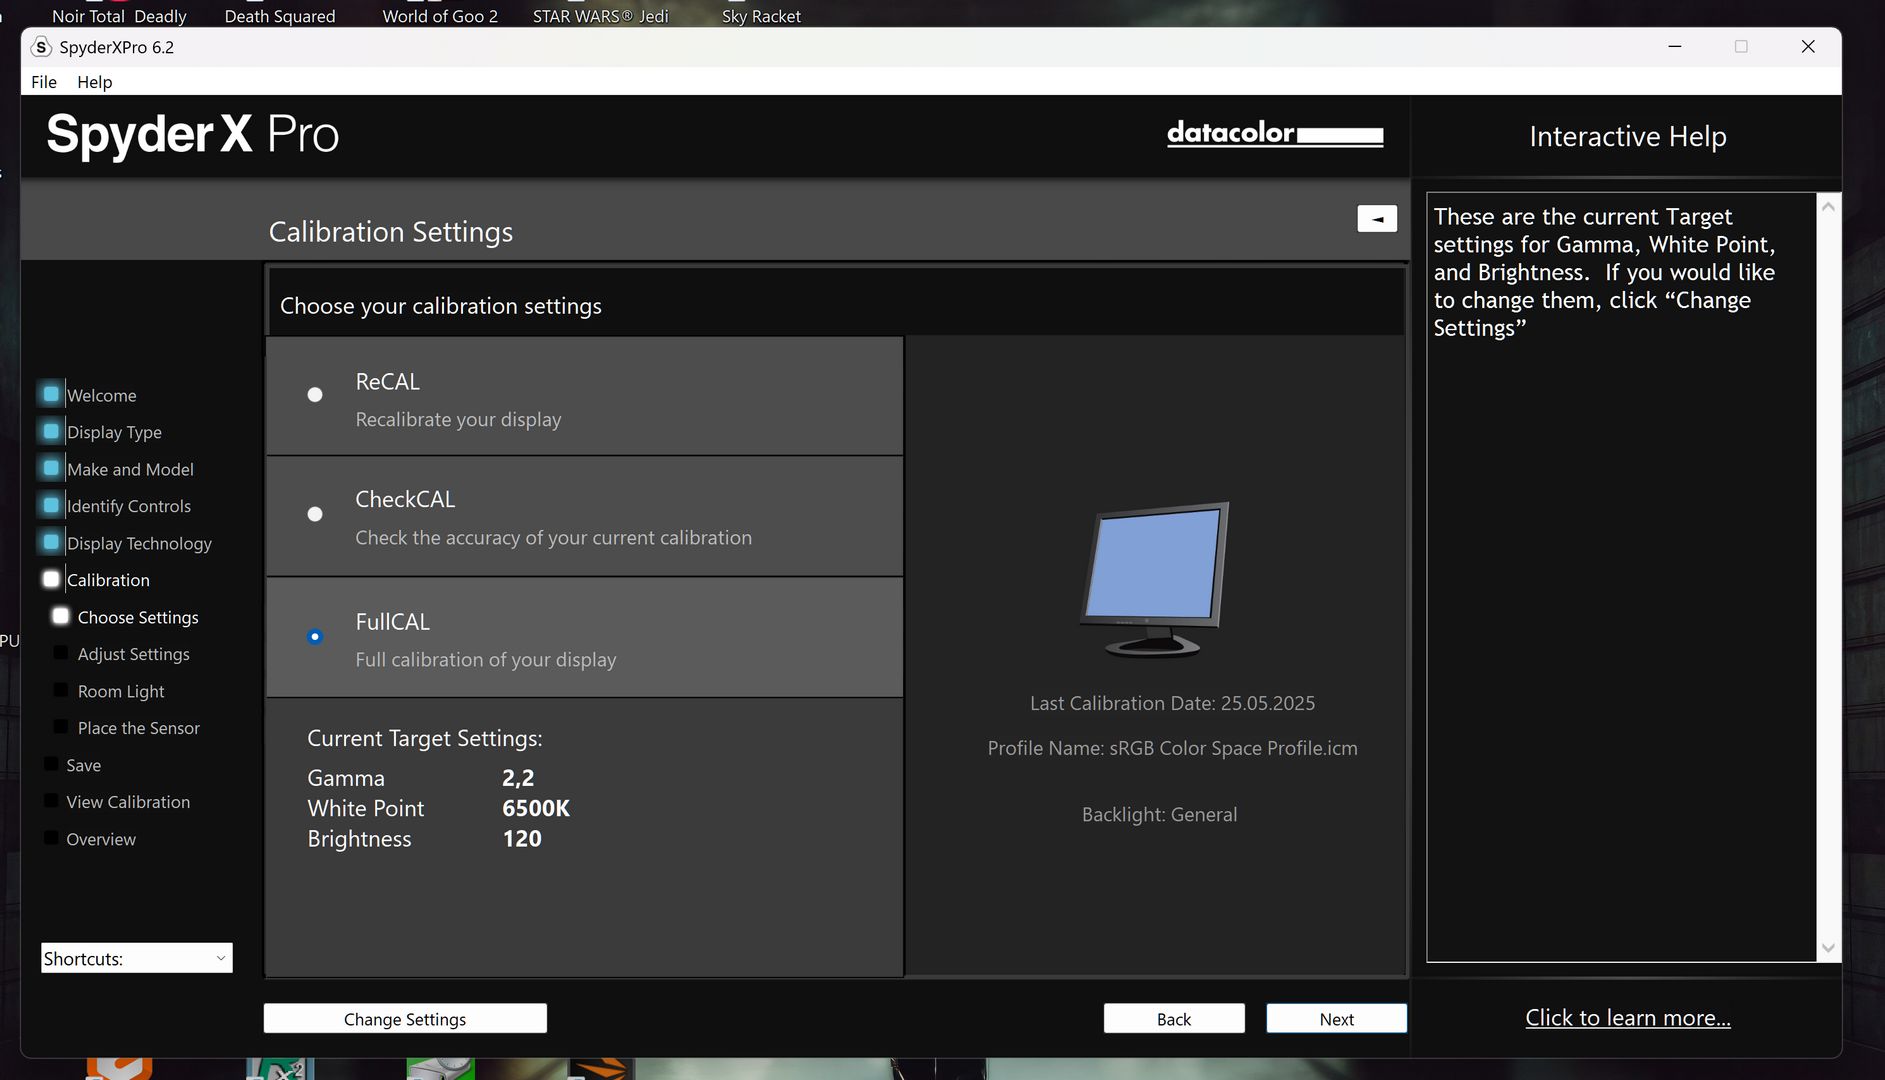The width and height of the screenshot is (1885, 1080).
Task: Select the Display Type step label
Action: (x=114, y=432)
